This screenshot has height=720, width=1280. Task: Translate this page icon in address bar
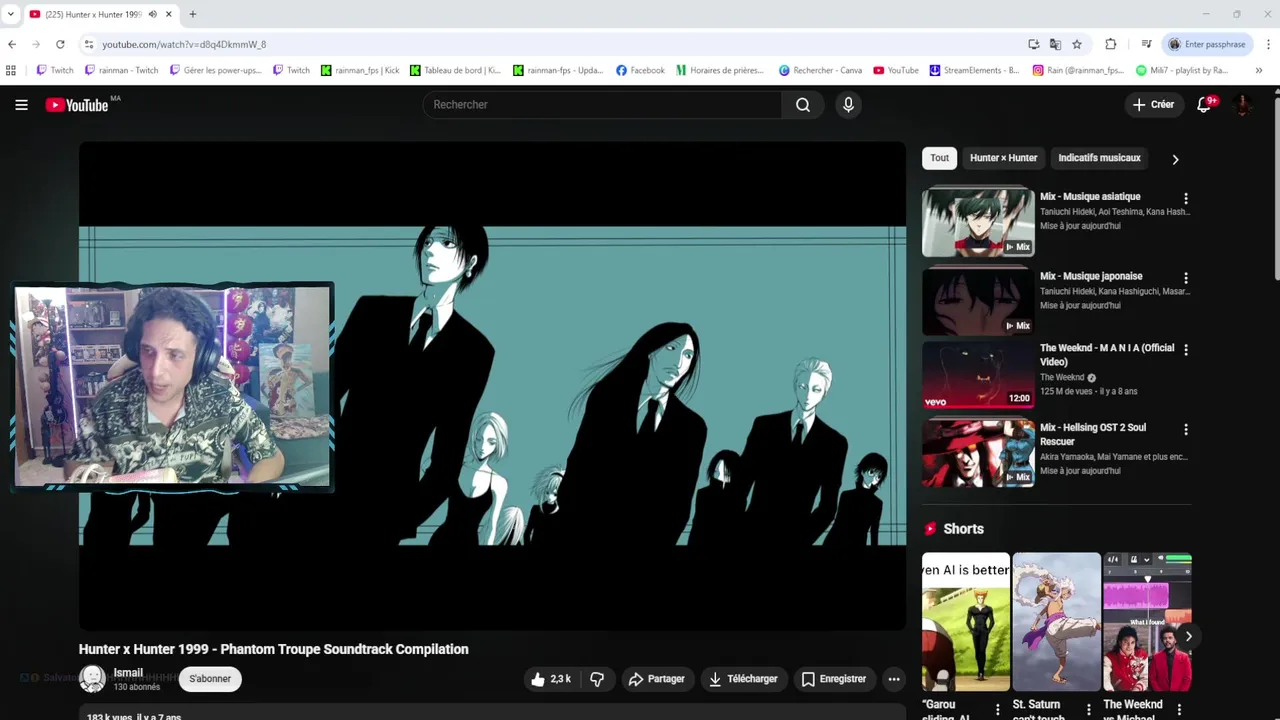tap(1055, 44)
